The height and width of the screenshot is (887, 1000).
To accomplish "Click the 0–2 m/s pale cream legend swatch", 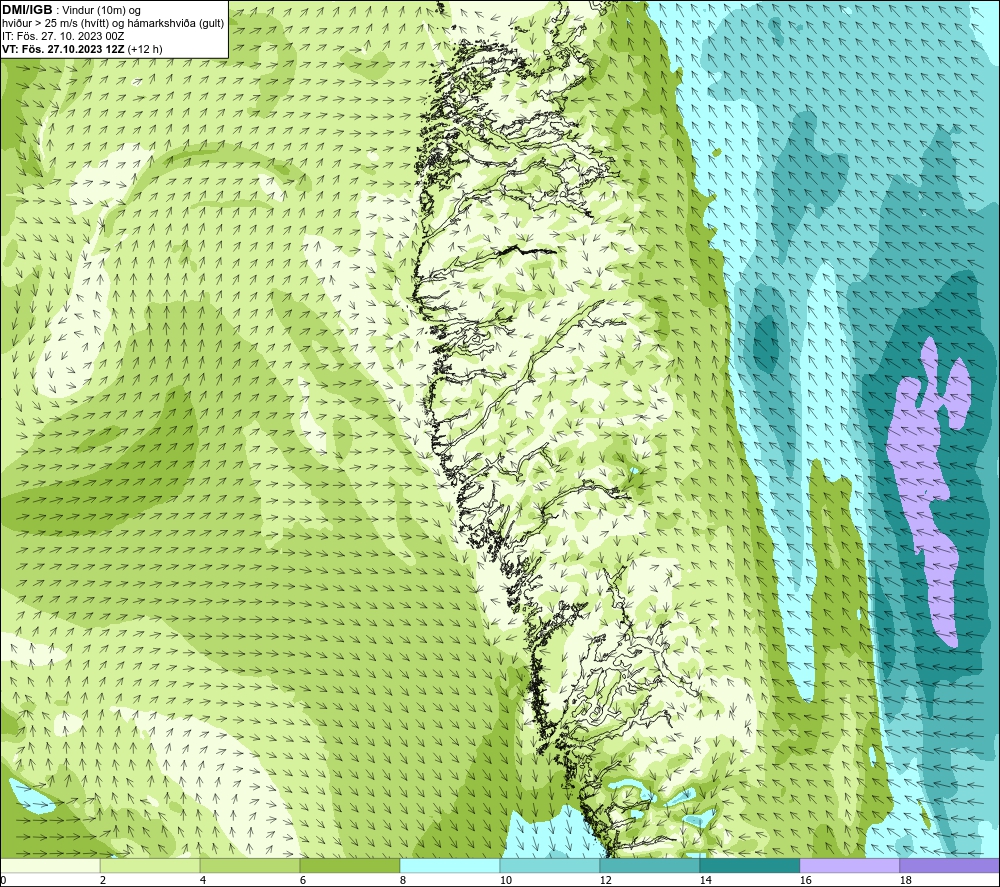I will click(50, 865).
